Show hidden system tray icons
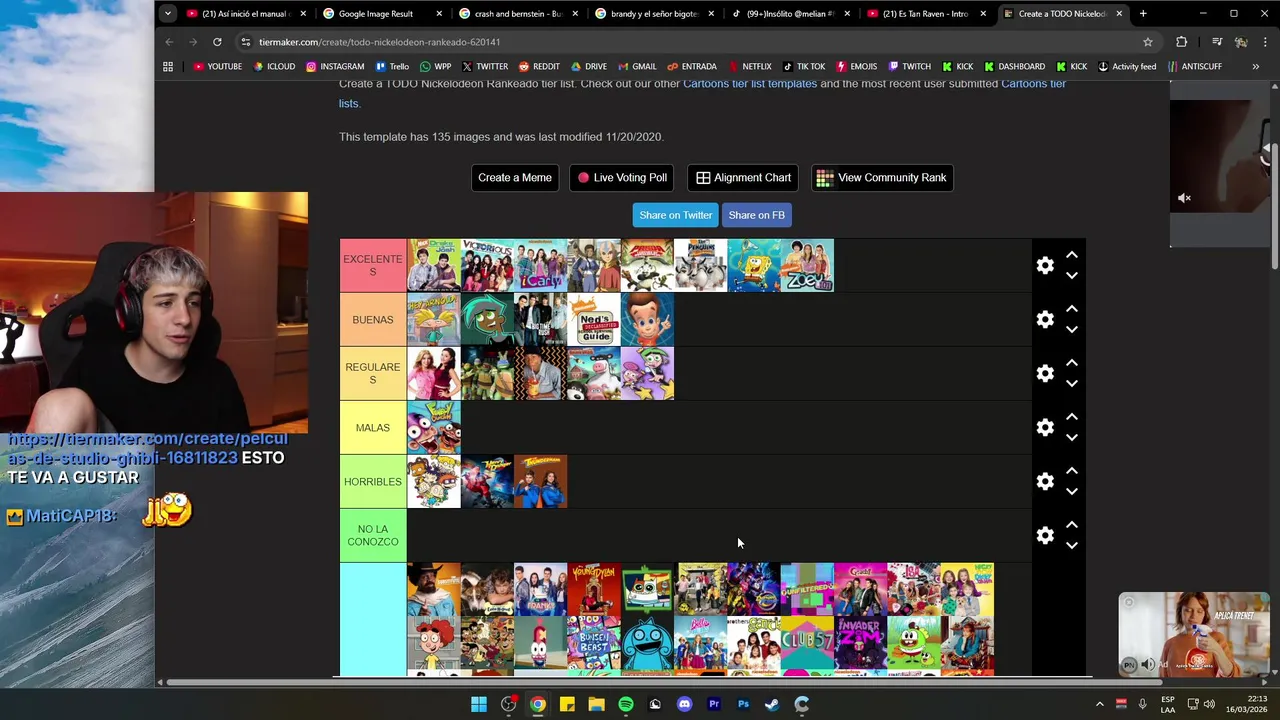 (1099, 704)
